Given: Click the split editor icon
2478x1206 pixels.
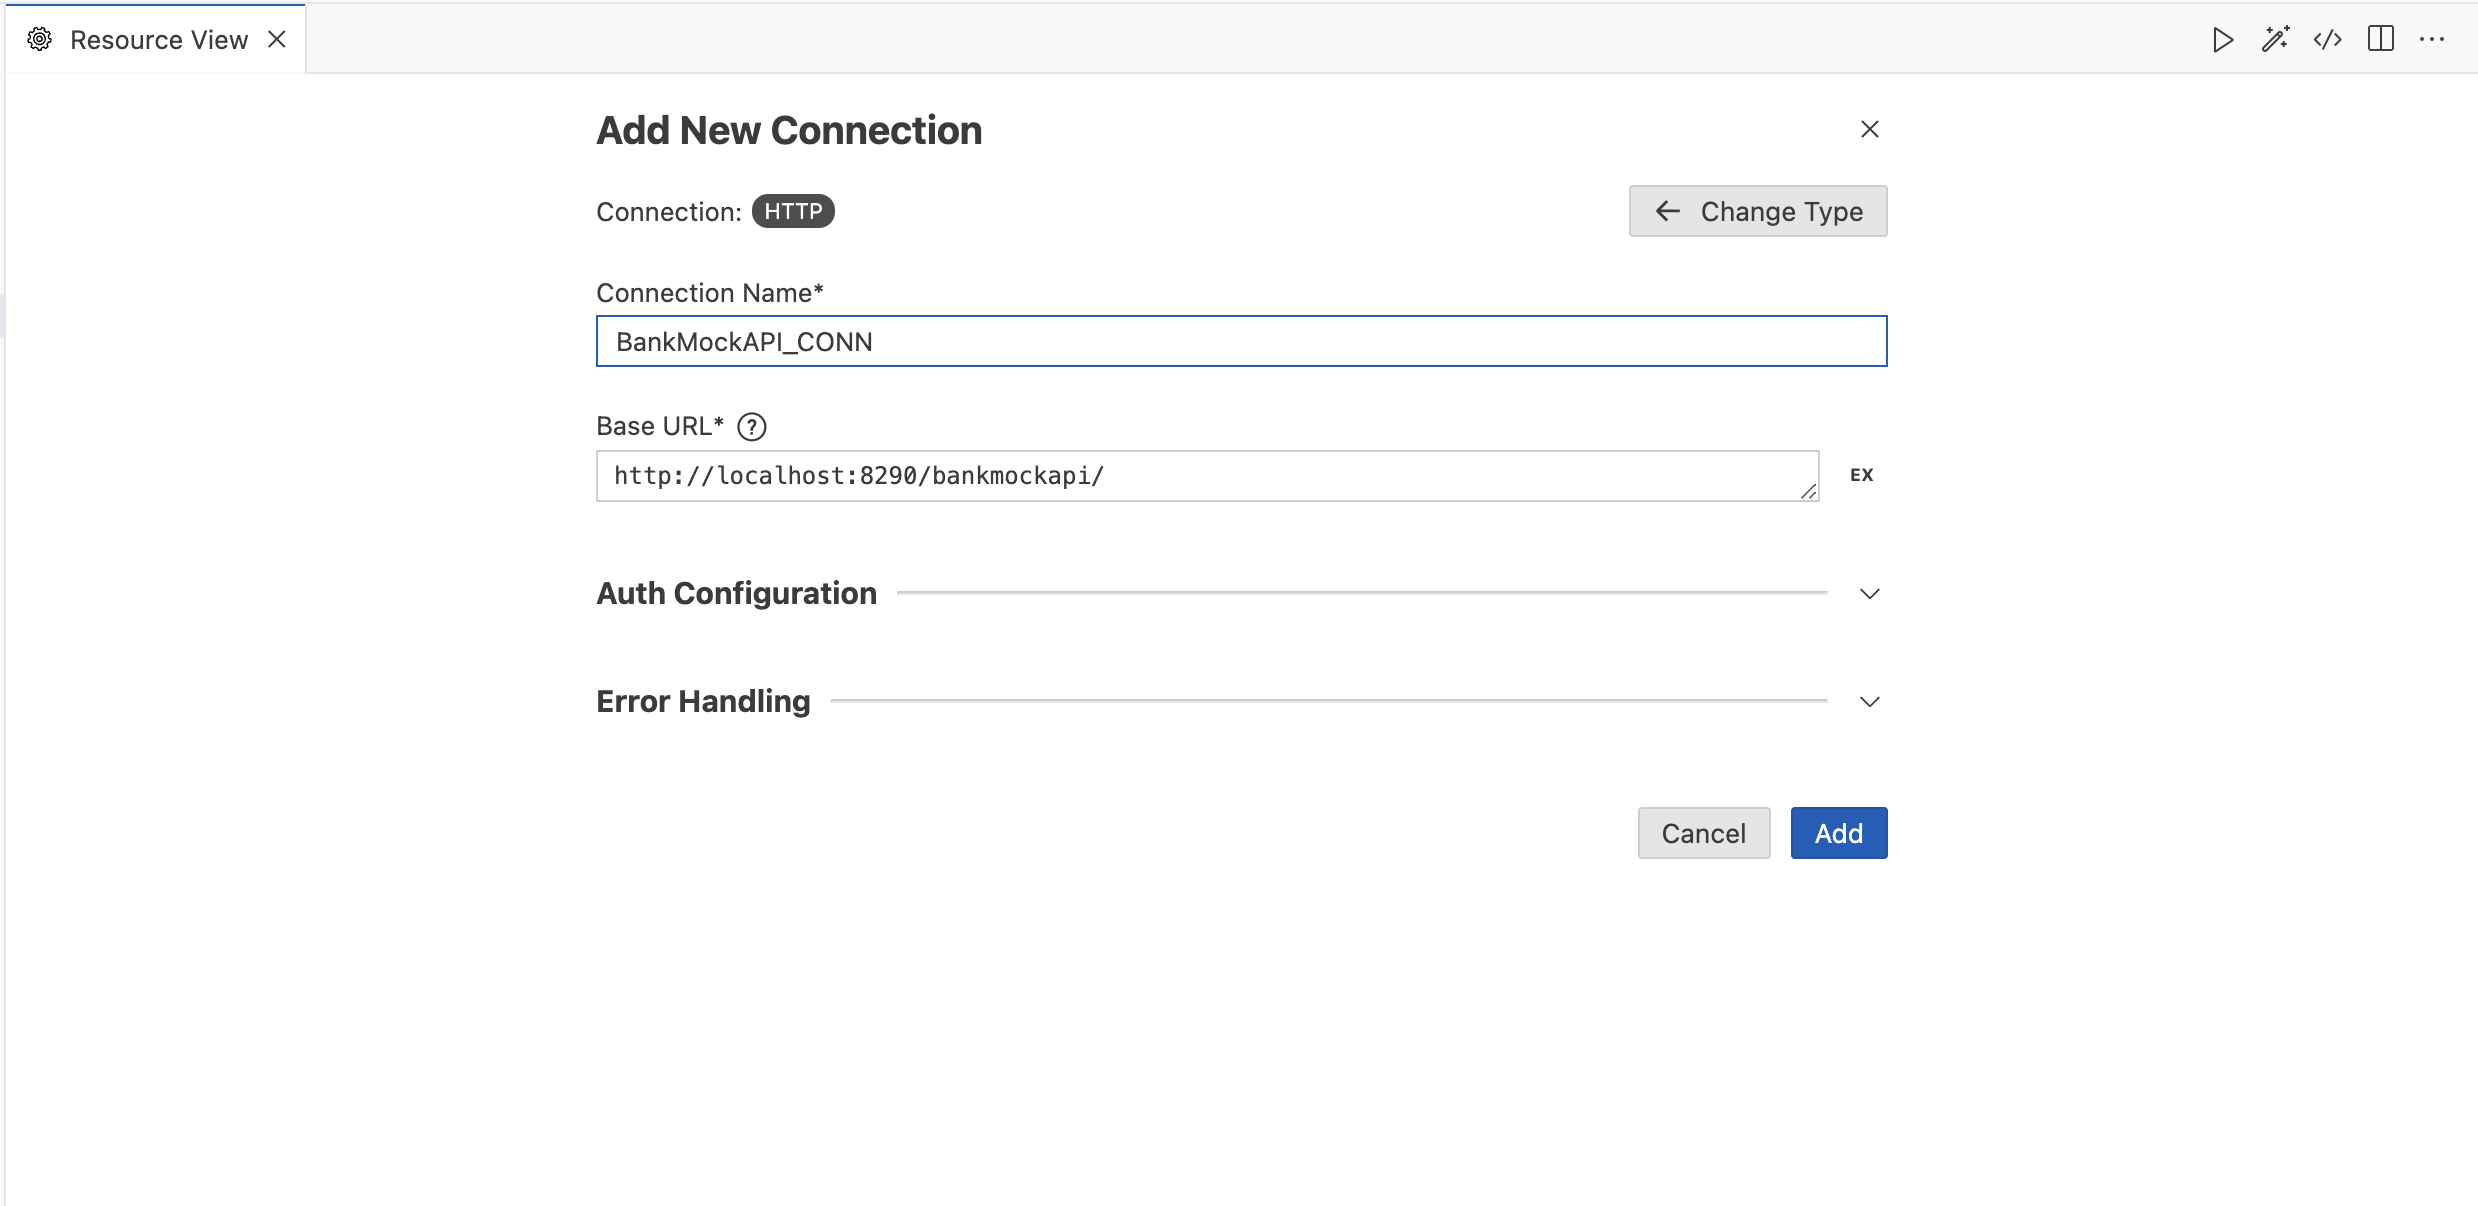Looking at the screenshot, I should point(2381,40).
